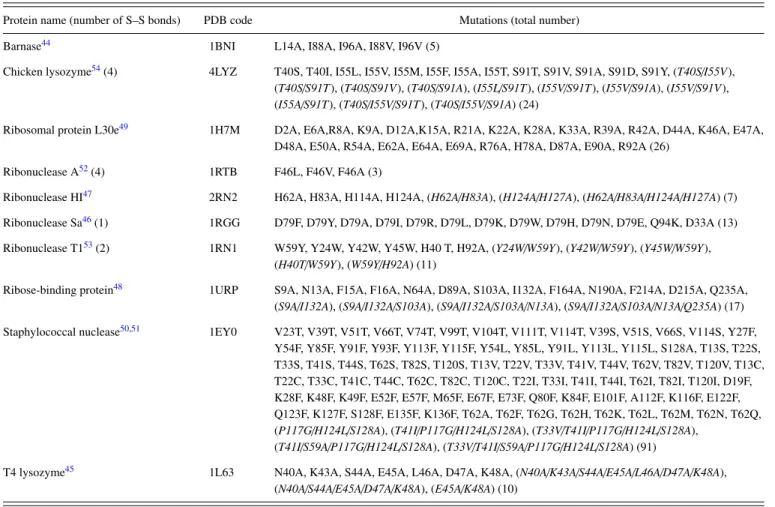The height and width of the screenshot is (507, 775).
Task: Click PDB code 1URP
Action: click(x=223, y=290)
